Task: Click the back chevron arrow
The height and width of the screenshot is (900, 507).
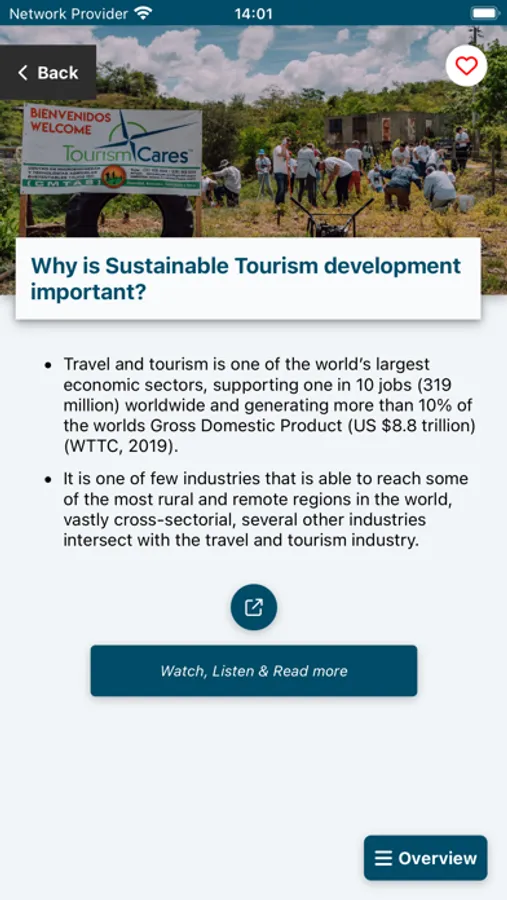Action: pyautogui.click(x=22, y=73)
